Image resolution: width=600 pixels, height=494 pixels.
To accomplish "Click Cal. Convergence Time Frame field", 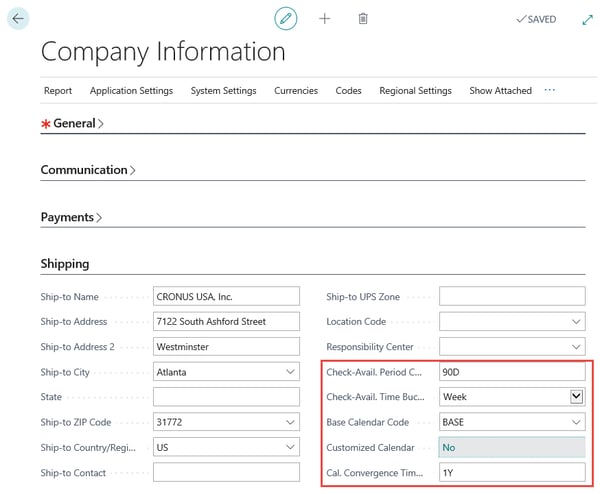I will 512,472.
